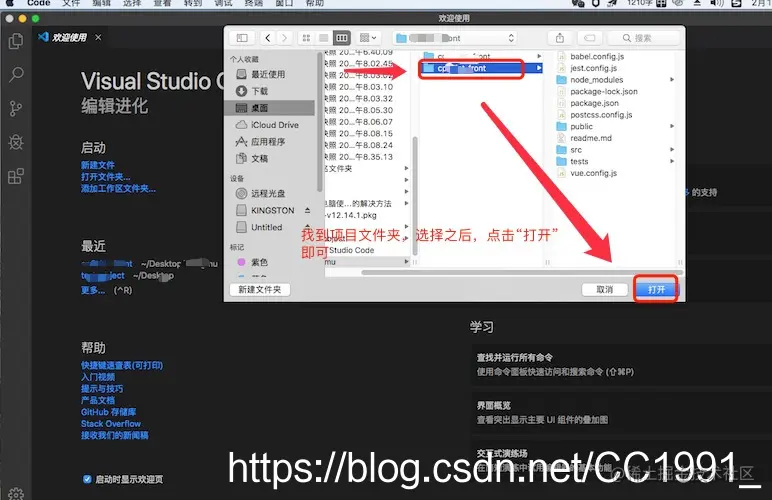Click the 新建文件夹 button
772x500 pixels.
tap(260, 289)
